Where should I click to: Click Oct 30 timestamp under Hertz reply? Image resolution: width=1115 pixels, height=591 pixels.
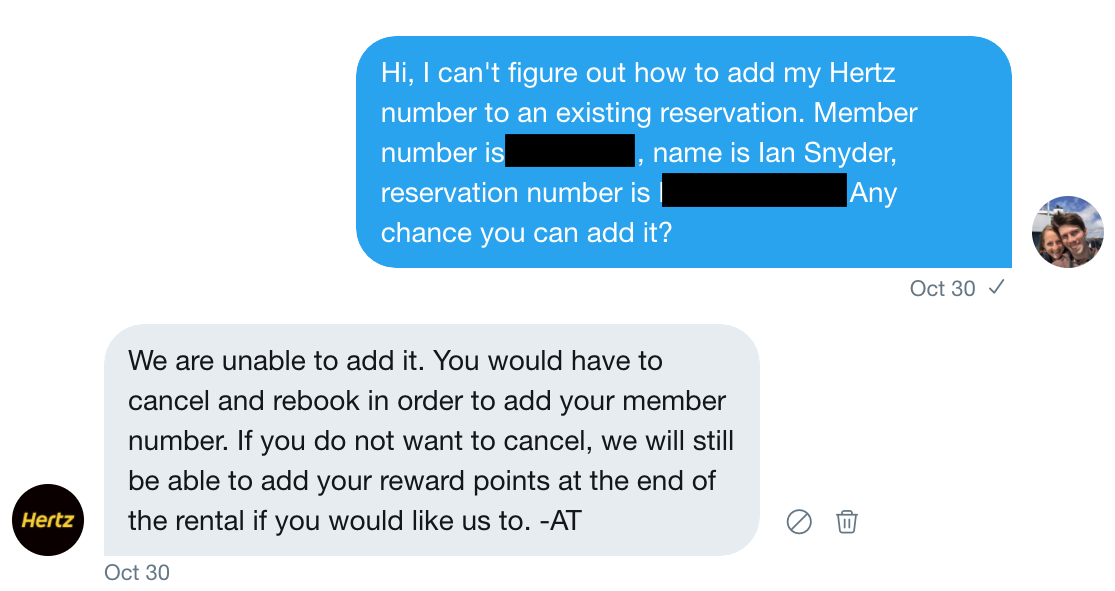(137, 573)
